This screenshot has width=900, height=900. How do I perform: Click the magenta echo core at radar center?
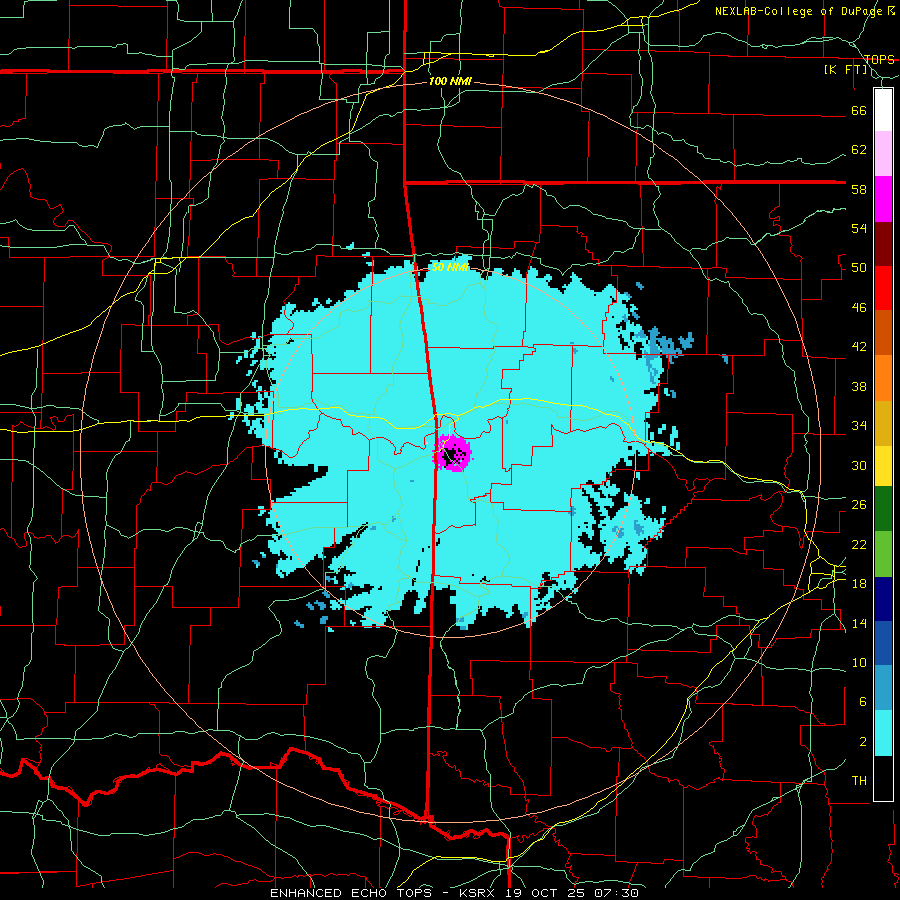pyautogui.click(x=453, y=454)
